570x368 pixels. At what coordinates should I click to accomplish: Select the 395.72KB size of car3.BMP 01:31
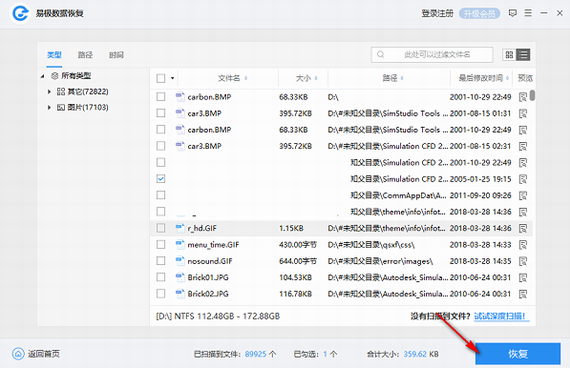(295, 113)
